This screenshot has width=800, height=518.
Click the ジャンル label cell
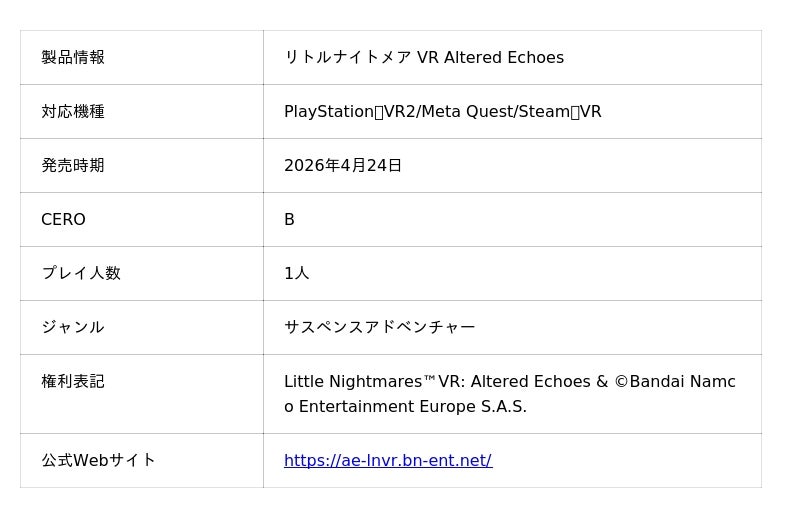coord(73,327)
